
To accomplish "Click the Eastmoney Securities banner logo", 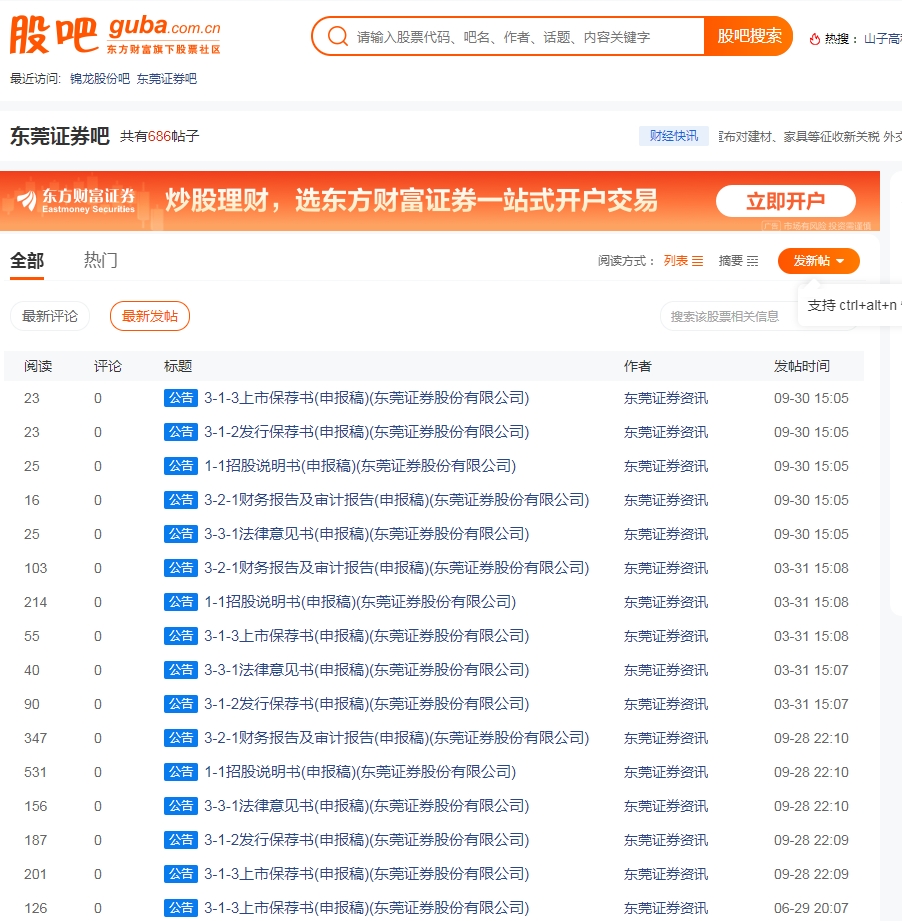I will click(x=76, y=201).
